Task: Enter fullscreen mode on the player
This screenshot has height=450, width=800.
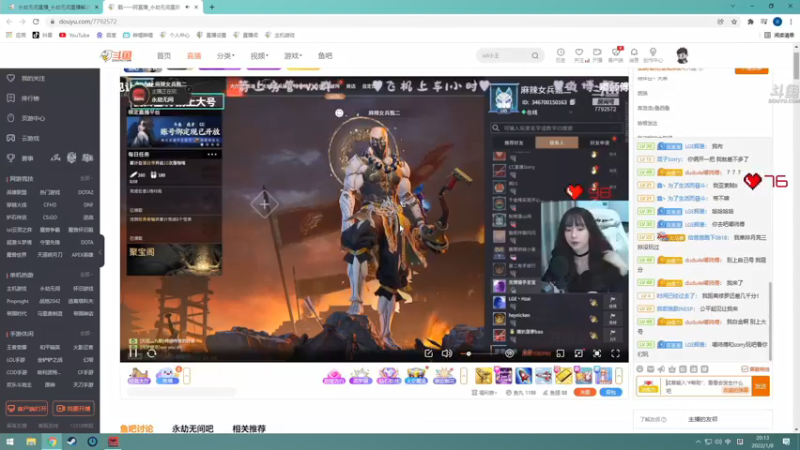Action: tap(615, 353)
